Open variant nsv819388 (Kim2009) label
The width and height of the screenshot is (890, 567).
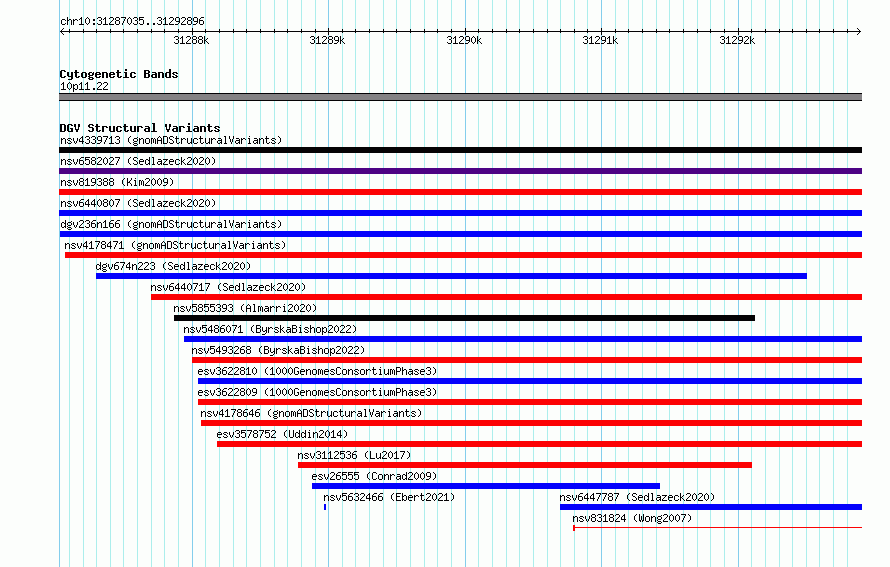coord(117,182)
